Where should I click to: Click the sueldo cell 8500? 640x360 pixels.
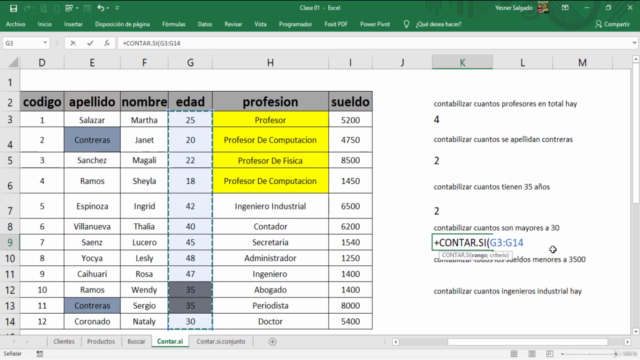[x=350, y=160]
